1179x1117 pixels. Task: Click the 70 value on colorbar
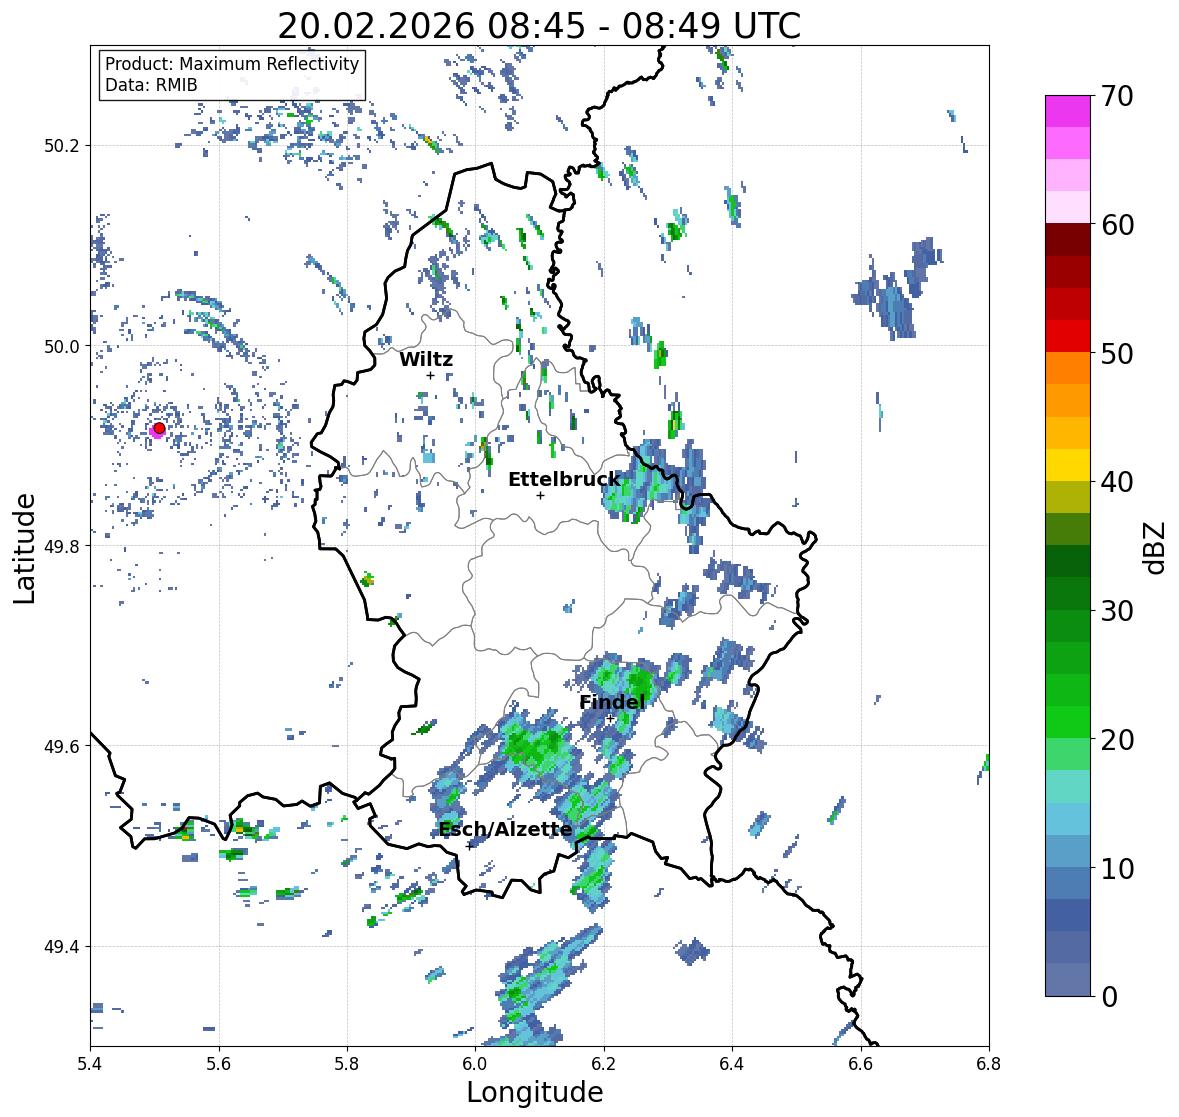[x=1117, y=96]
